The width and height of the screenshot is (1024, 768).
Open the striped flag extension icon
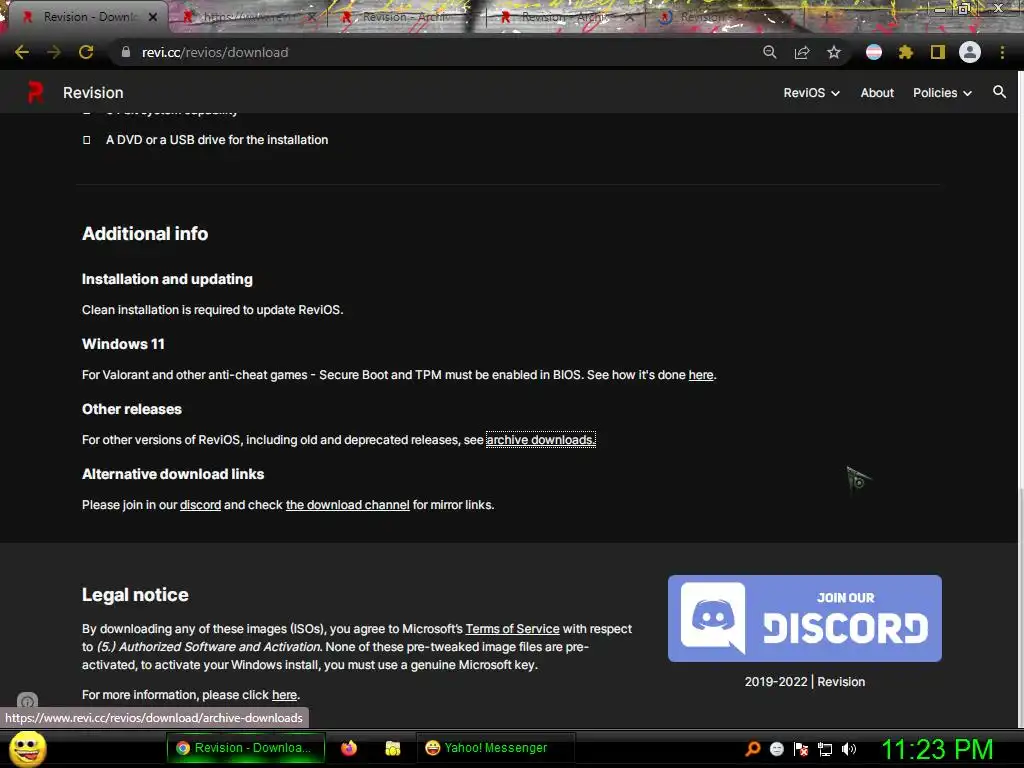pos(874,52)
